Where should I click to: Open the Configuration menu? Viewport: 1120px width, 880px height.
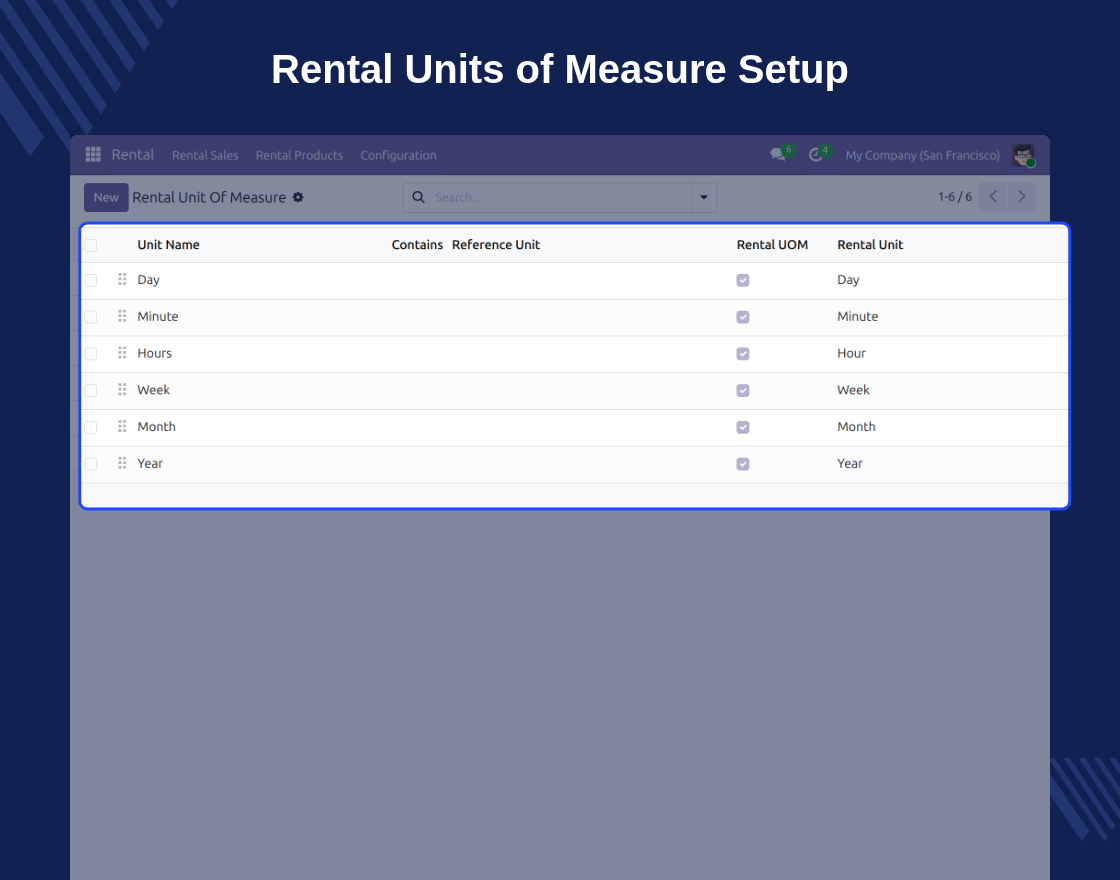(398, 155)
